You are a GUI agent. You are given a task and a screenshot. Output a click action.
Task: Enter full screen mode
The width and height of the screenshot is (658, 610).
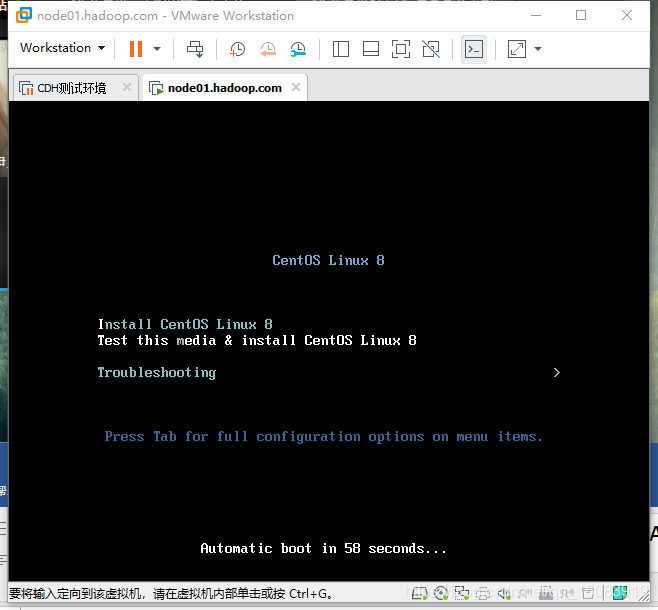[x=401, y=49]
